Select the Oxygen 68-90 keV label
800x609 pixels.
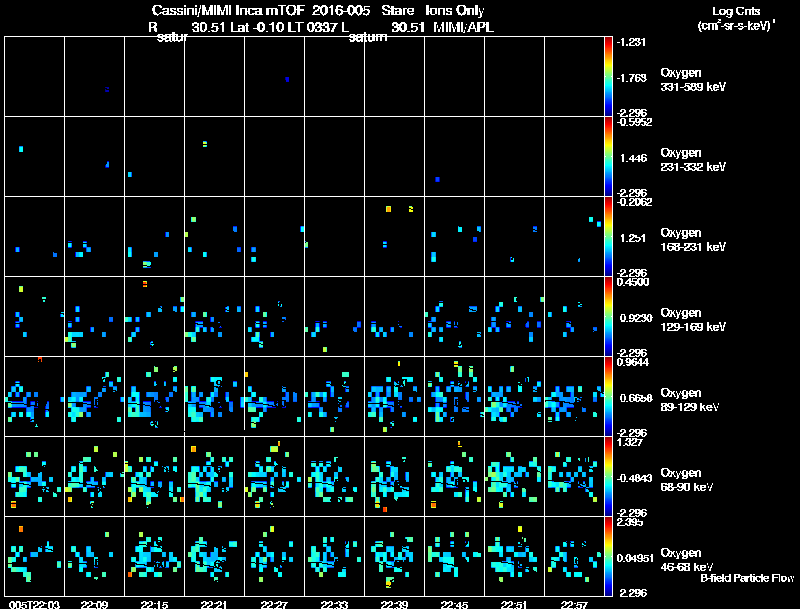(687, 479)
